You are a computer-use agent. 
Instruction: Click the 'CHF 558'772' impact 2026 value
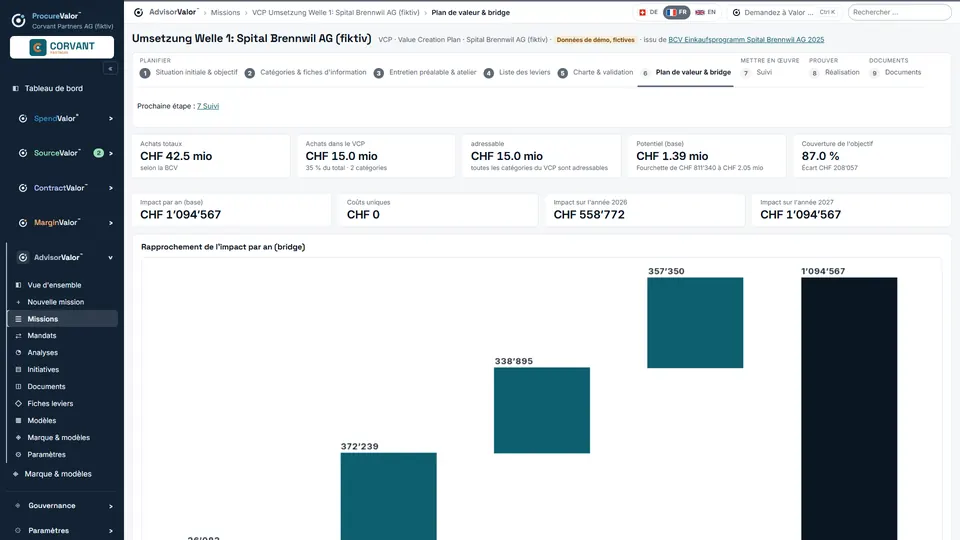point(589,214)
